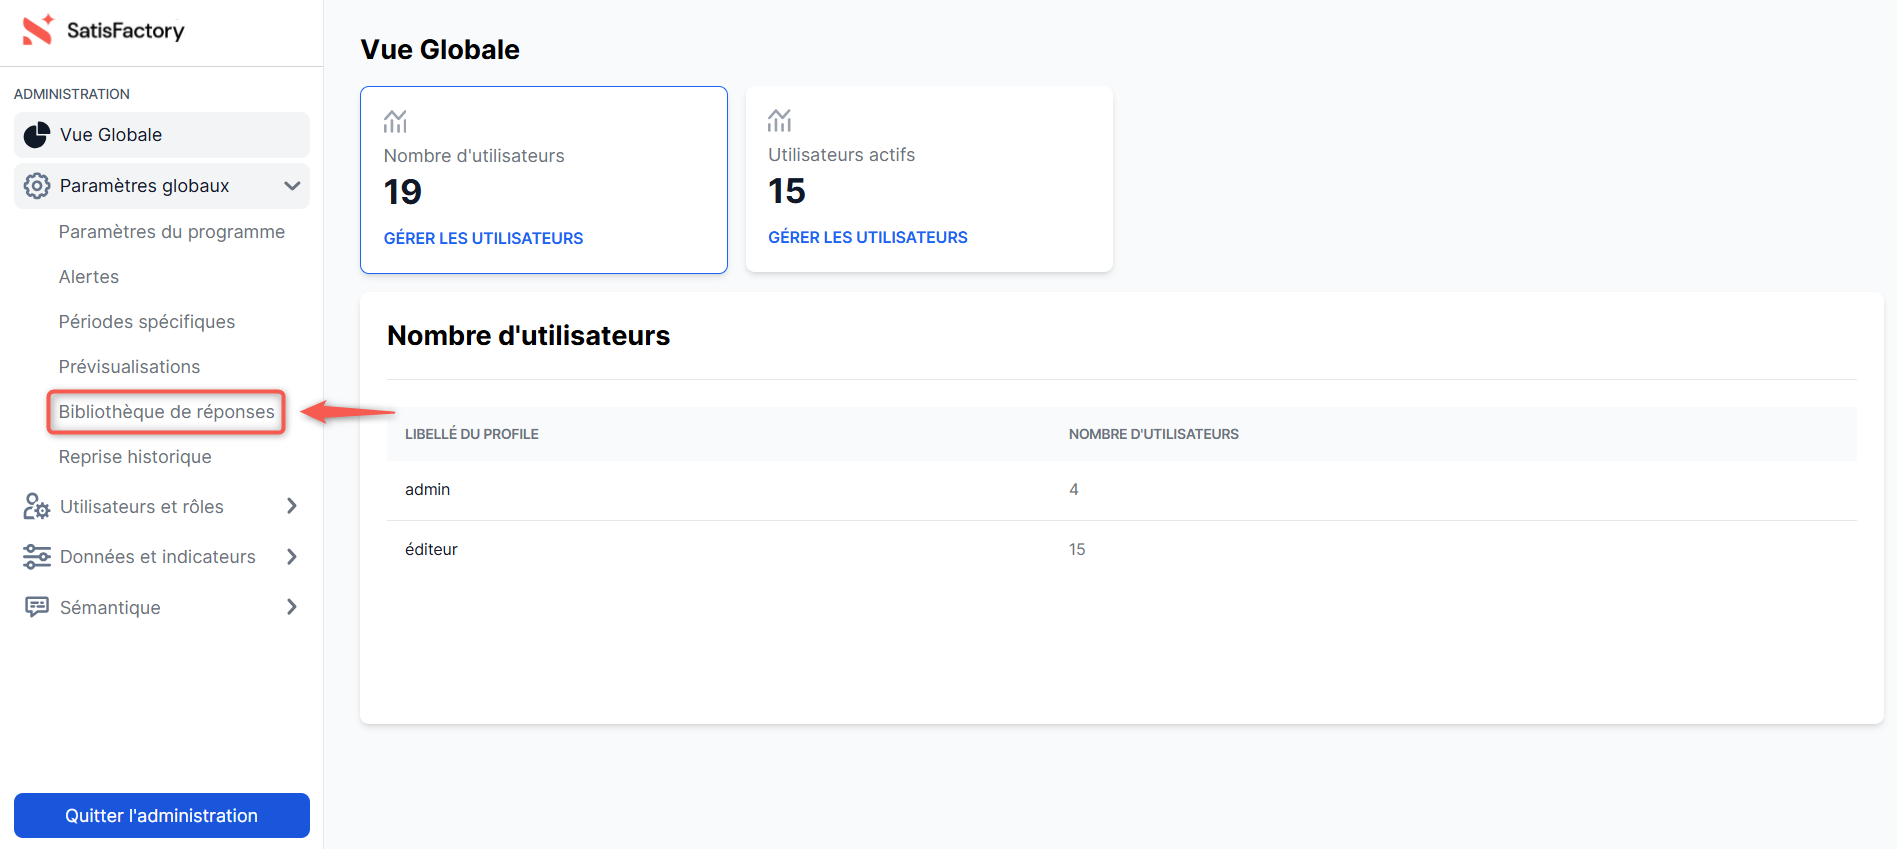This screenshot has height=849, width=1897.
Task: Click the Utilisateurs et rôles user icon
Action: [37, 507]
